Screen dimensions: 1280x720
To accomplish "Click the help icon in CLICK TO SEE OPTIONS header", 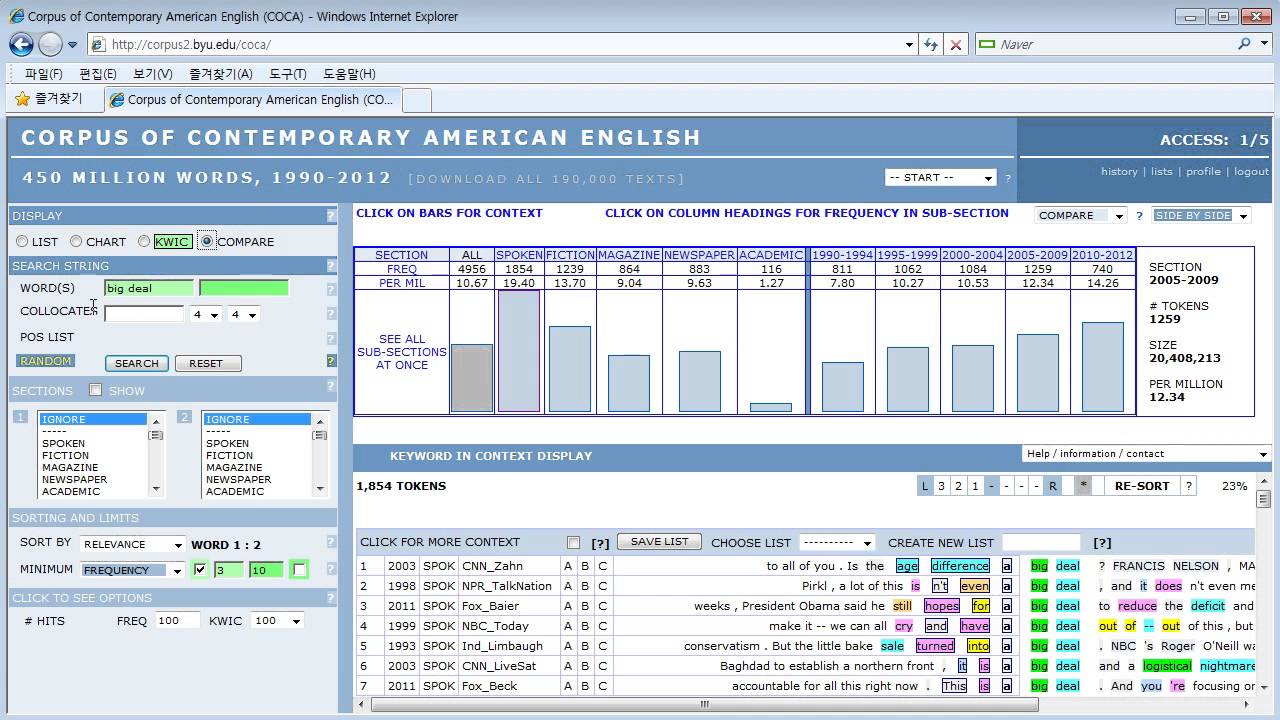I will coord(331,597).
